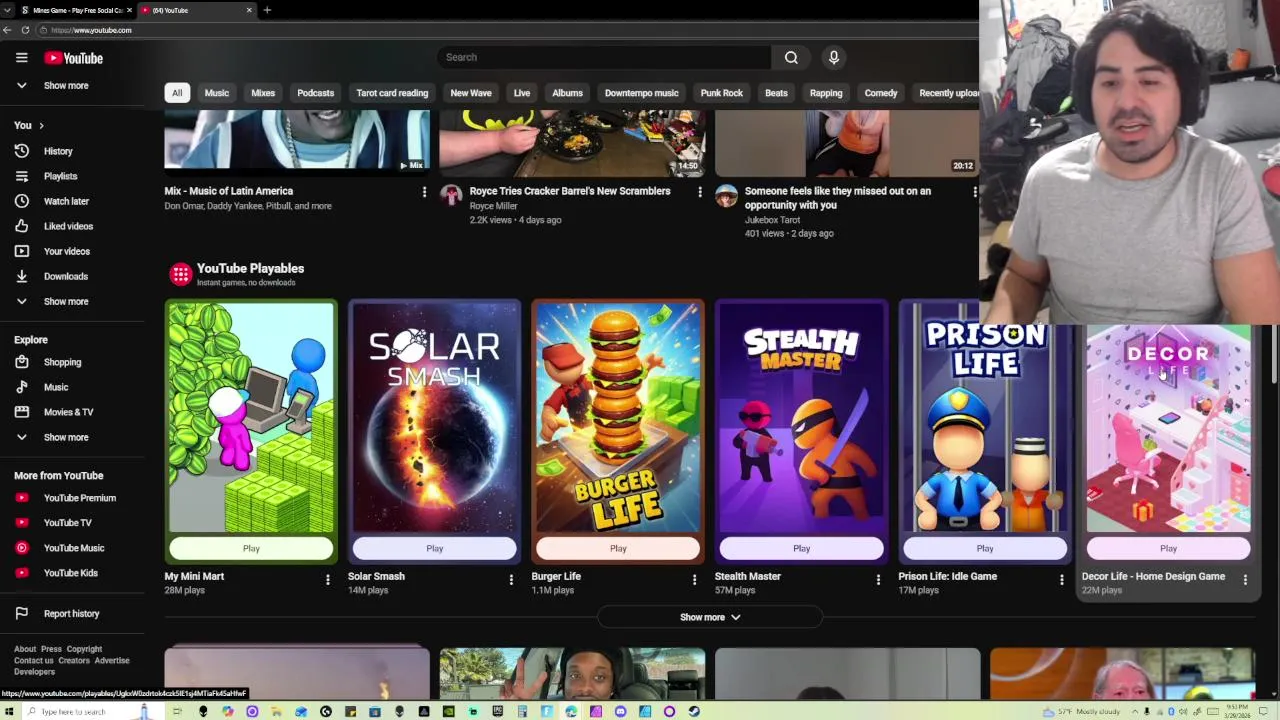The height and width of the screenshot is (720, 1280).
Task: Go to the YouTube home logo
Action: click(73, 58)
